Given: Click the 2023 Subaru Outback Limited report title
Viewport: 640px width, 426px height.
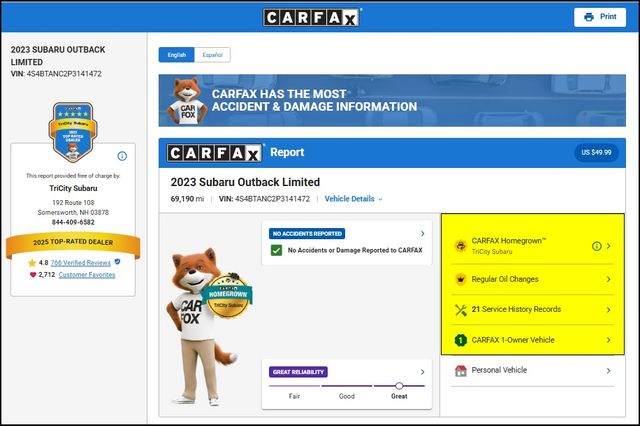Looking at the screenshot, I should pyautogui.click(x=245, y=182).
